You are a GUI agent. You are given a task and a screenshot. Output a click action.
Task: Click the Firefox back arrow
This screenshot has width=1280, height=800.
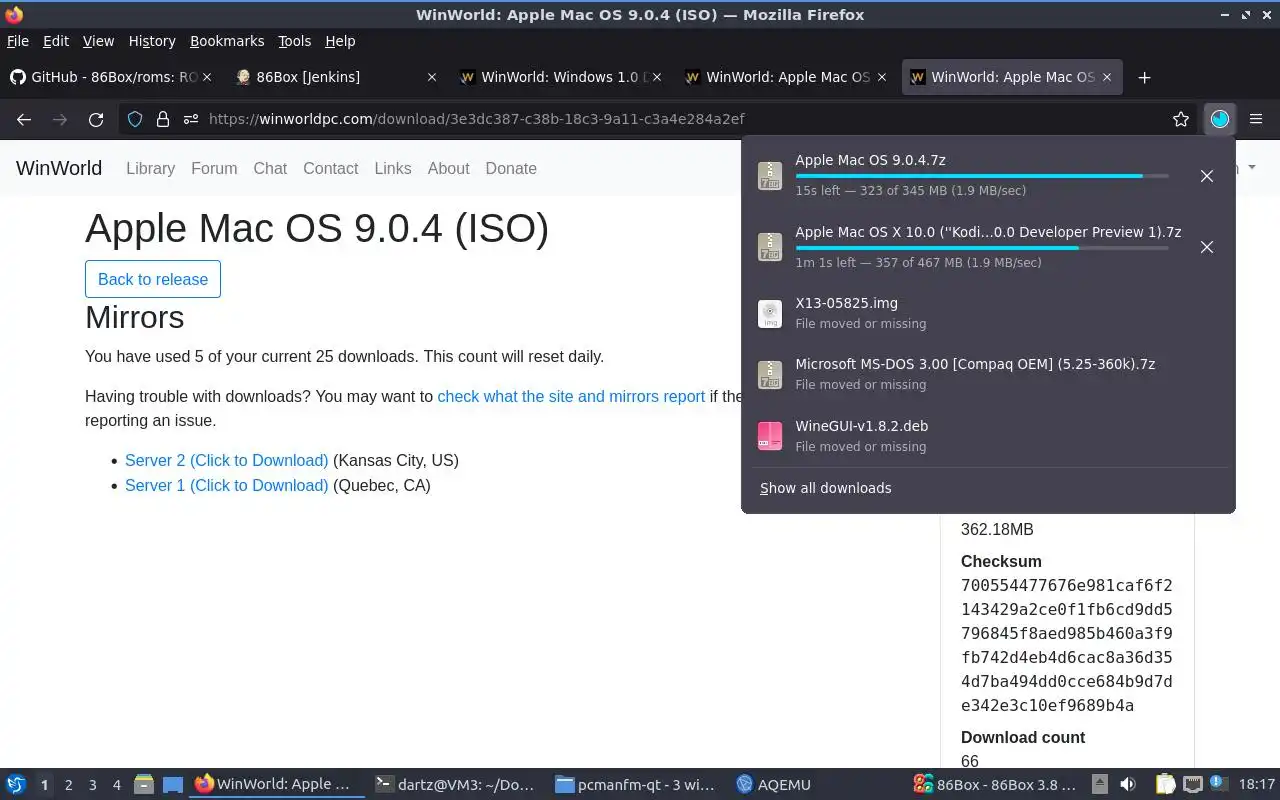(24, 119)
